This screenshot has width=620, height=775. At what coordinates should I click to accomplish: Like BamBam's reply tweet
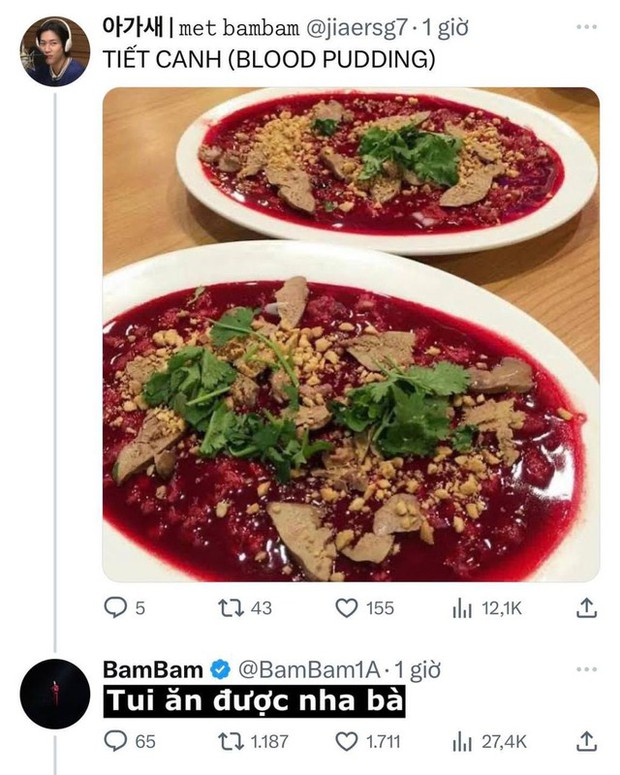(x=346, y=741)
